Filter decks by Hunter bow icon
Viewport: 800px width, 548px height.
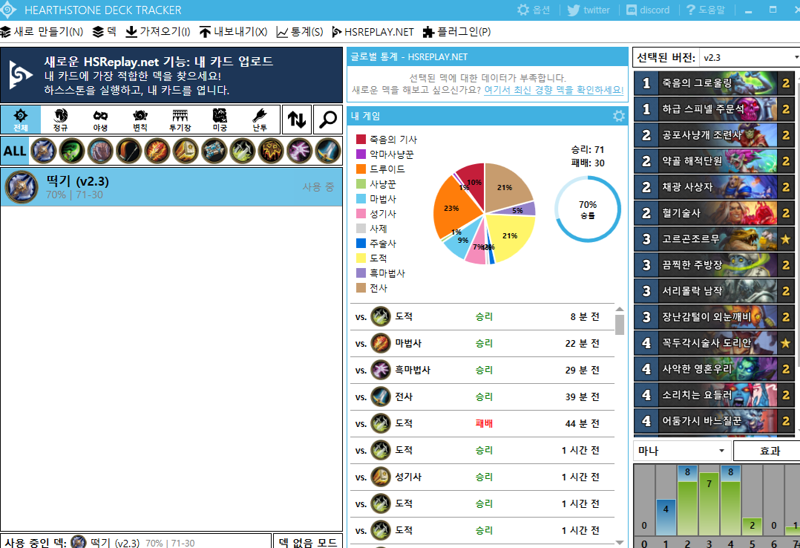coord(129,151)
